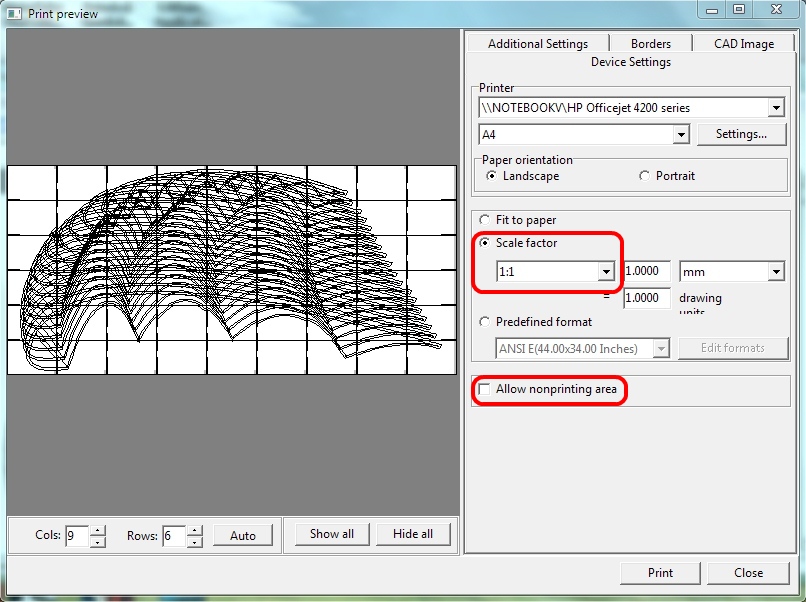Select the Landscape orientation option
Viewport: 806px width, 602px height.
click(491, 176)
